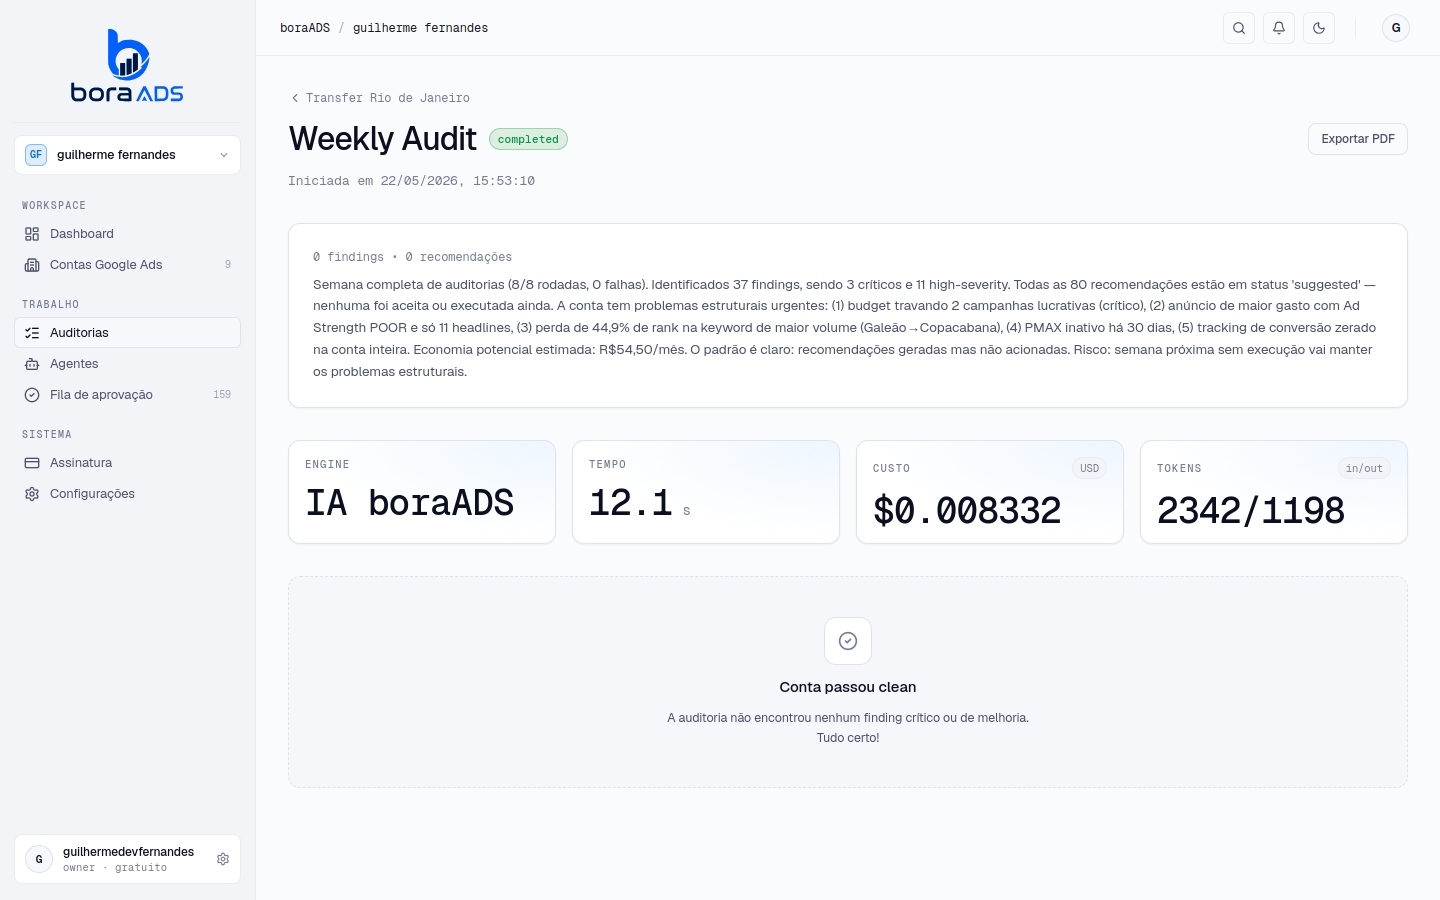
Task: Select Auditorias in the sidebar
Action: (x=127, y=333)
